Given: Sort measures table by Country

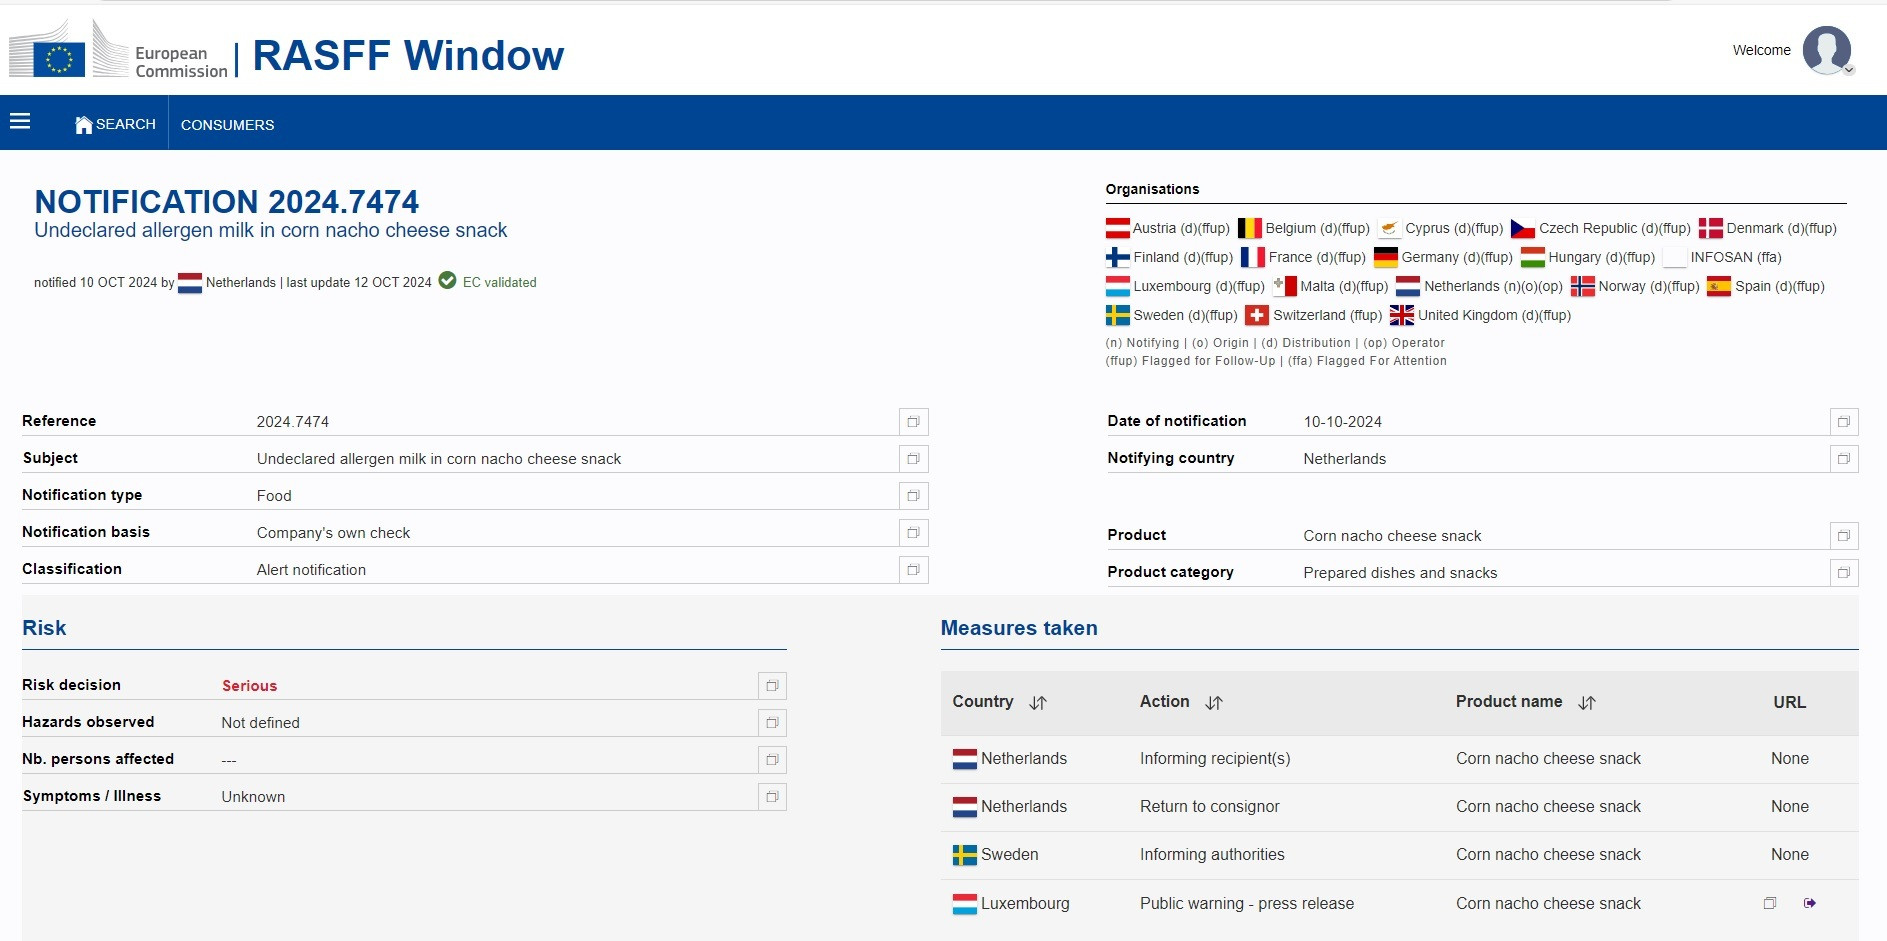Looking at the screenshot, I should (1038, 703).
